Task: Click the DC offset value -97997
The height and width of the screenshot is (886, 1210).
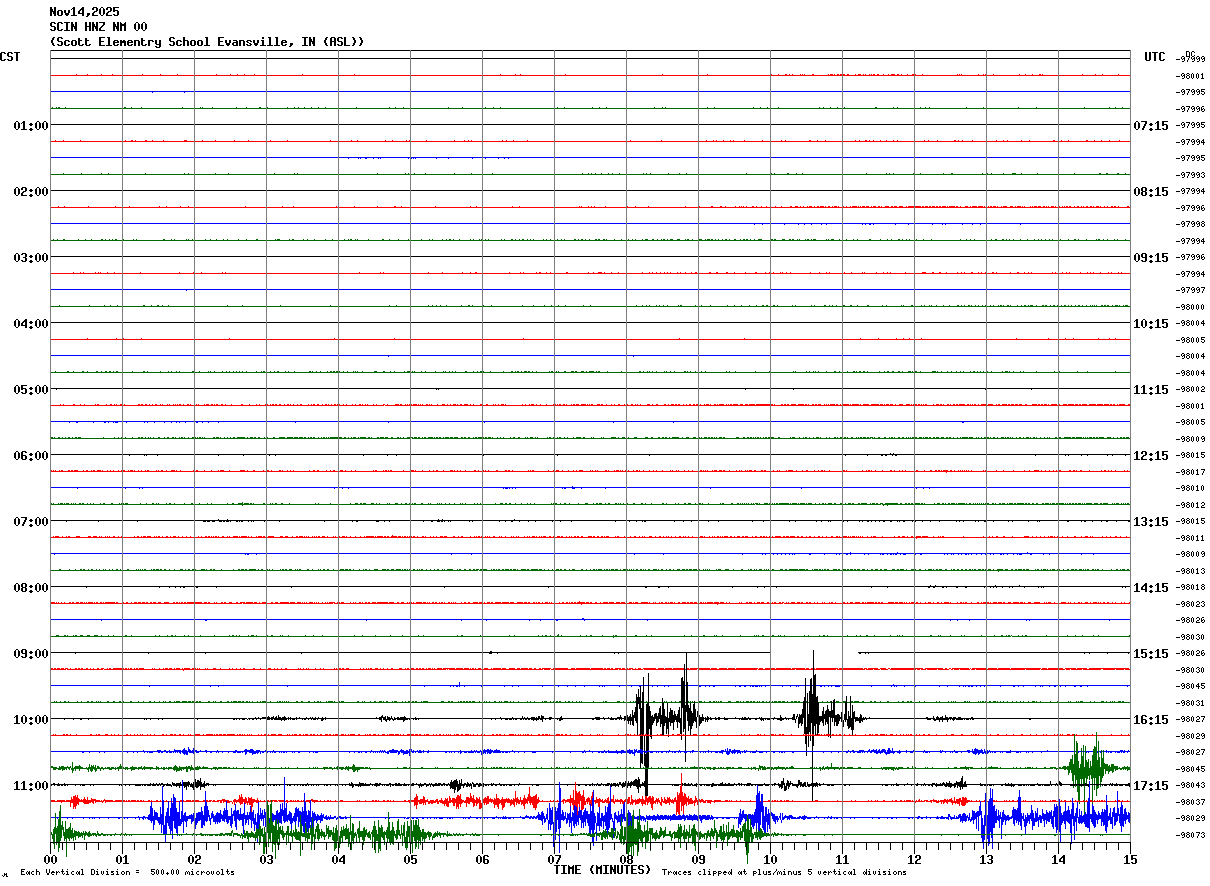Action: 1191,290
